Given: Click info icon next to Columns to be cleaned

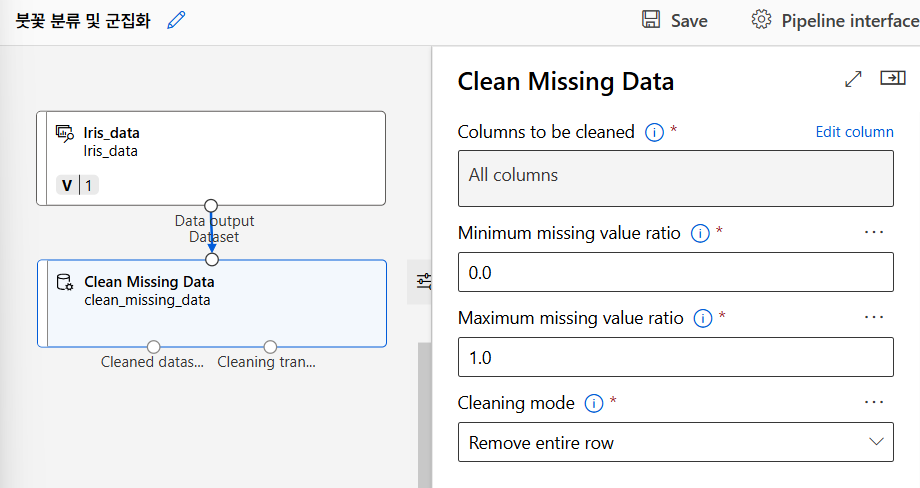Looking at the screenshot, I should [x=654, y=132].
